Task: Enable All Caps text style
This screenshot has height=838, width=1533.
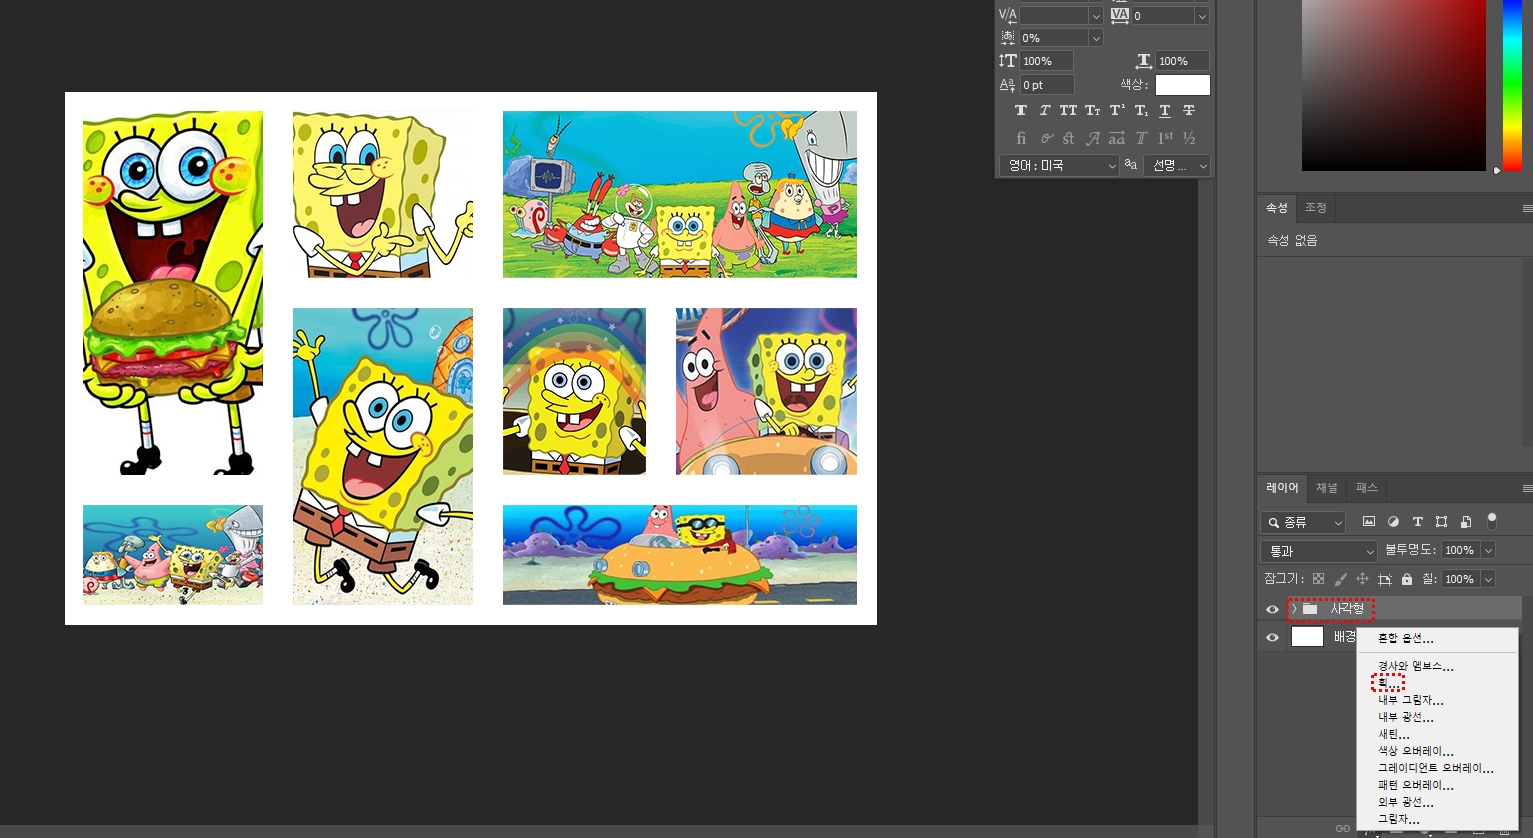Action: 1068,110
